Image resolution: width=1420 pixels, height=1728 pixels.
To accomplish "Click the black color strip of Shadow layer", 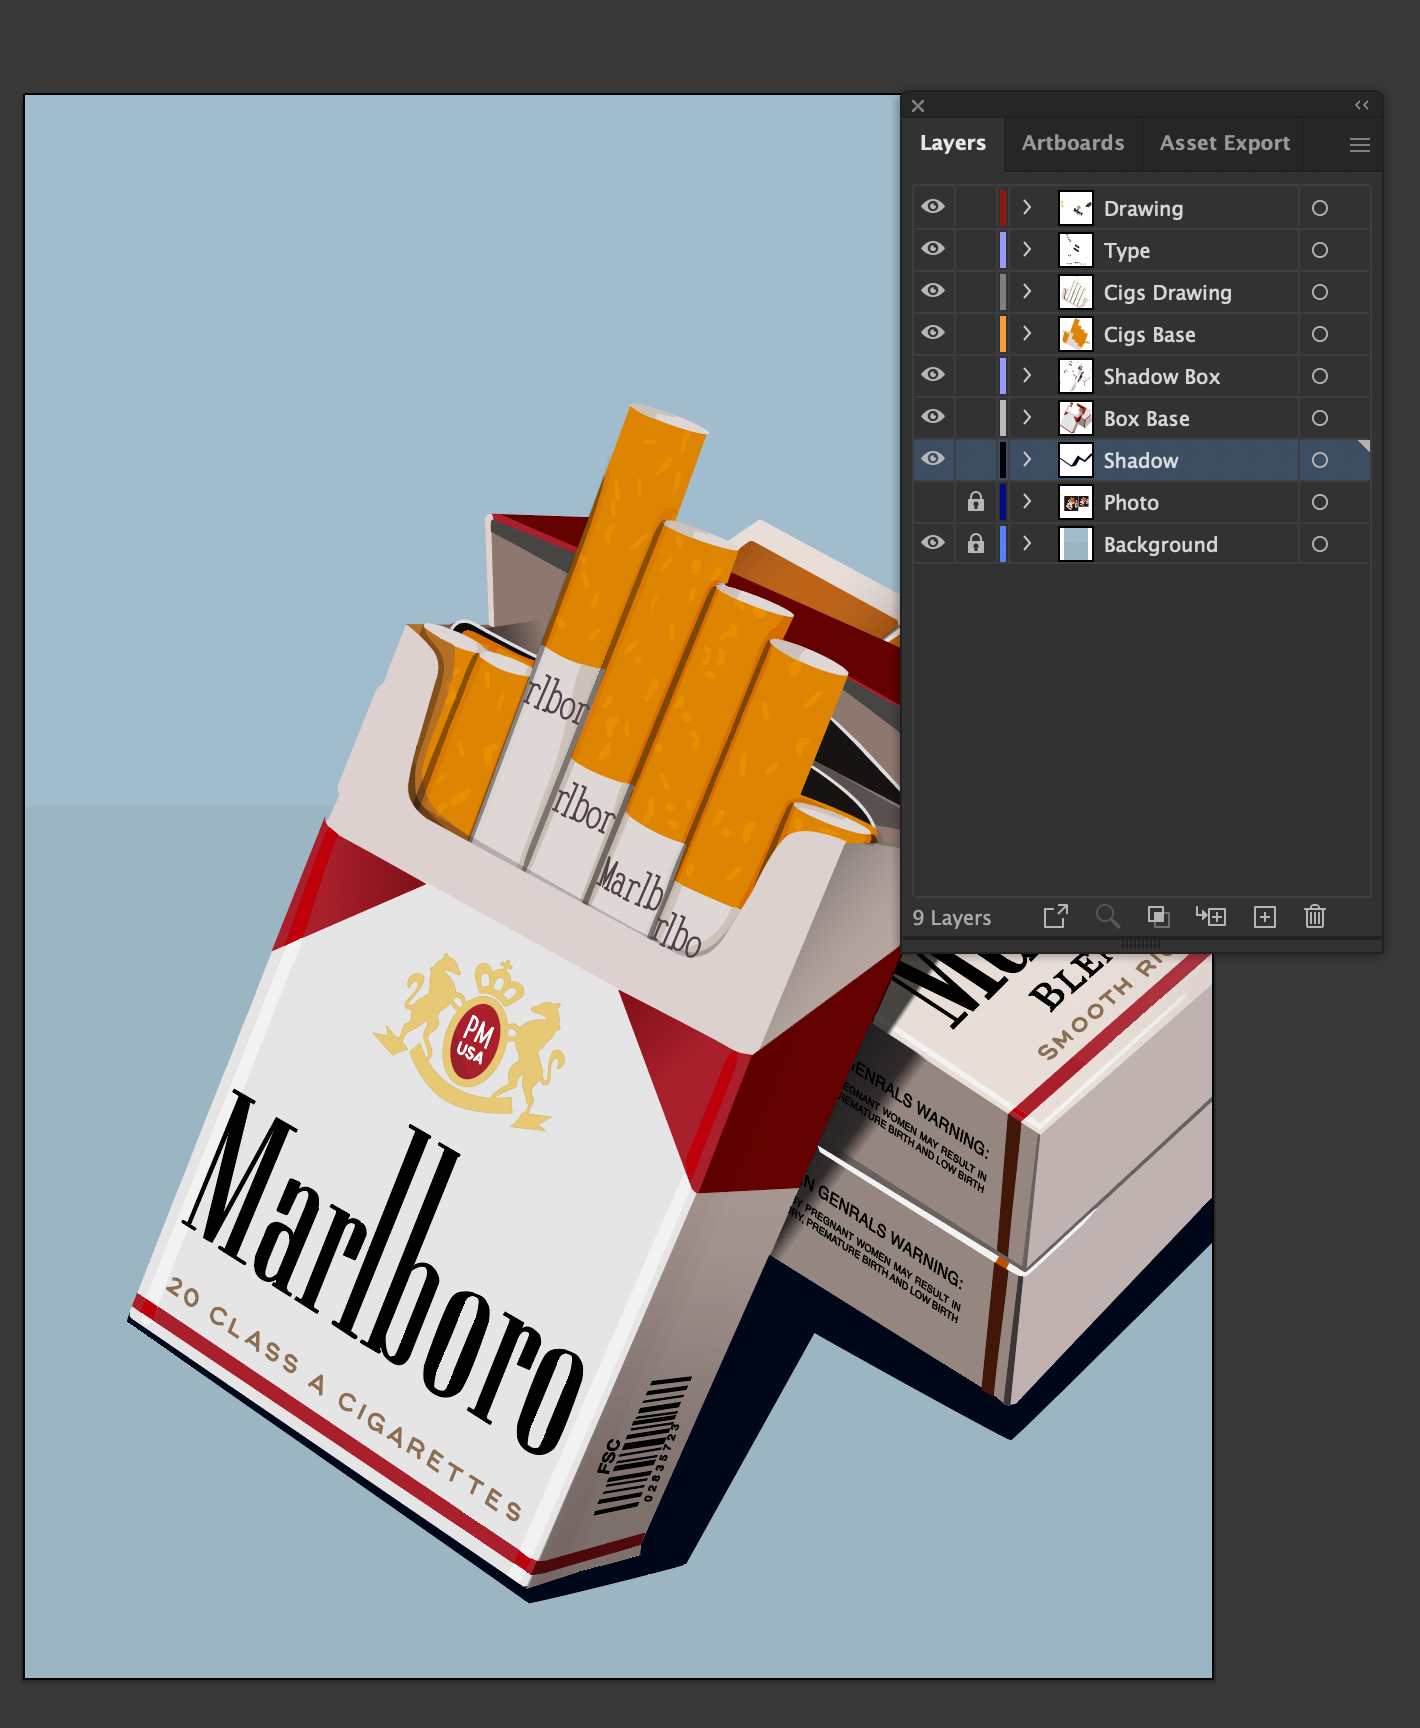I will 1003,460.
